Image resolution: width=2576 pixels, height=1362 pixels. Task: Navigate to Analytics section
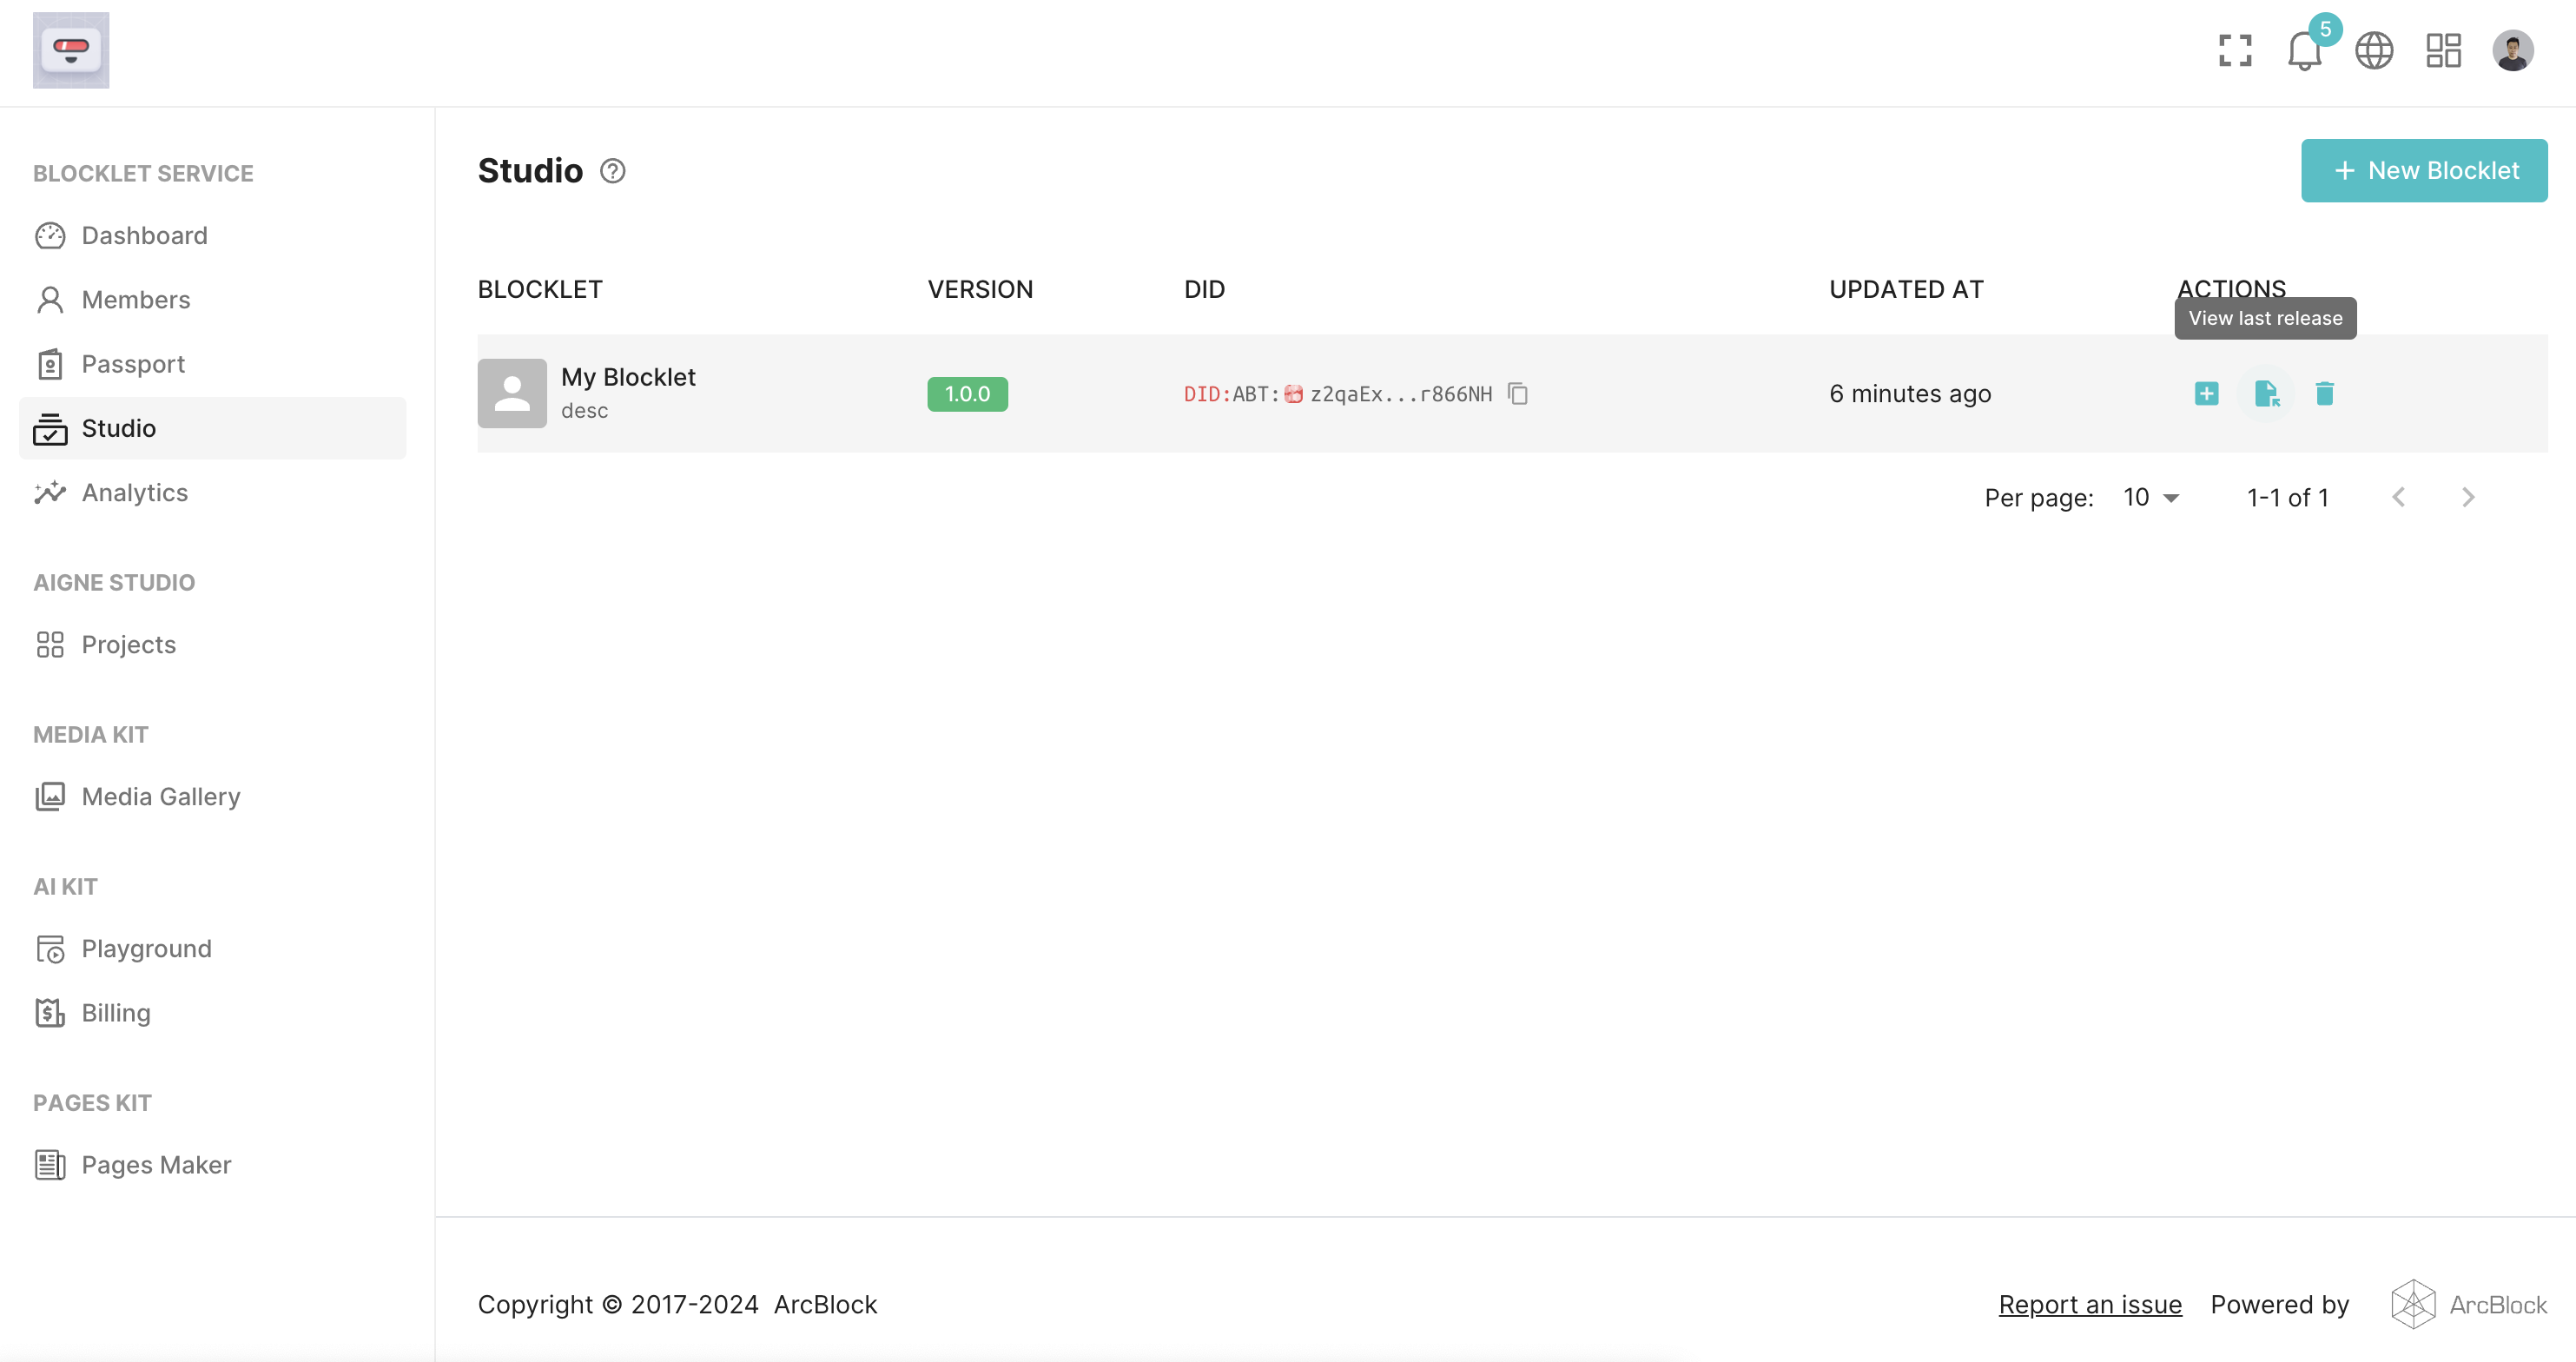pyautogui.click(x=134, y=493)
